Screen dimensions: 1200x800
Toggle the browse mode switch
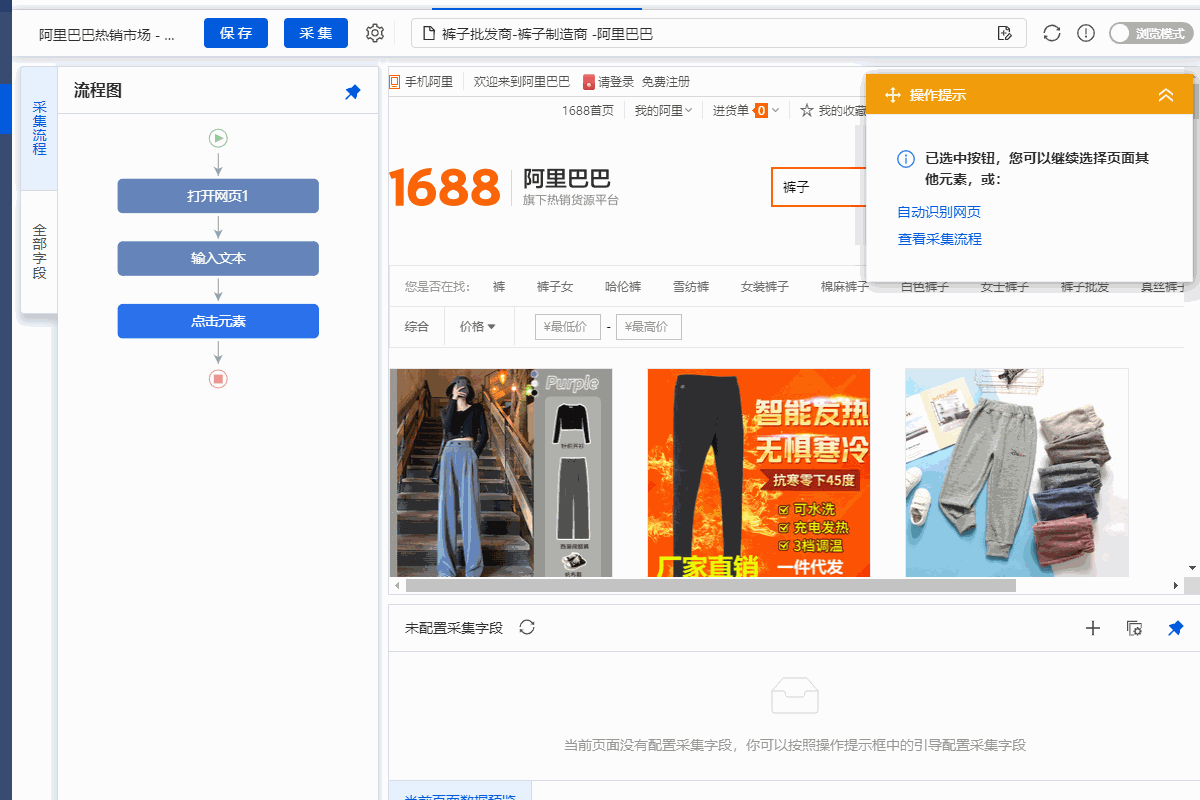(1150, 33)
